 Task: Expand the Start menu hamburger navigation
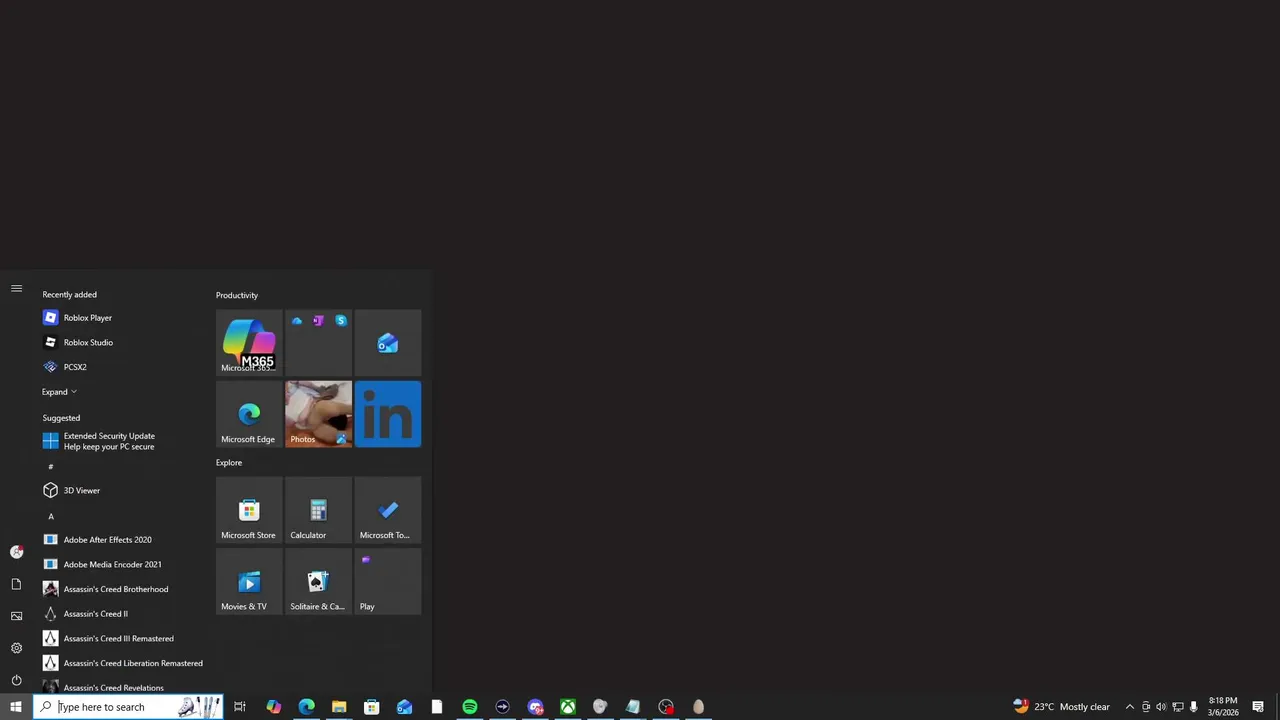point(16,288)
